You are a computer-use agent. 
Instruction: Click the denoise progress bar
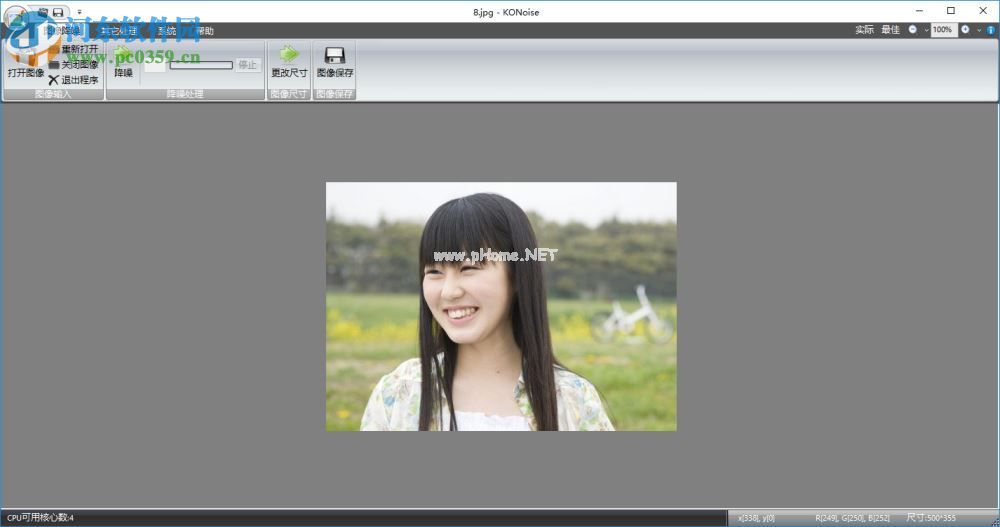200,65
